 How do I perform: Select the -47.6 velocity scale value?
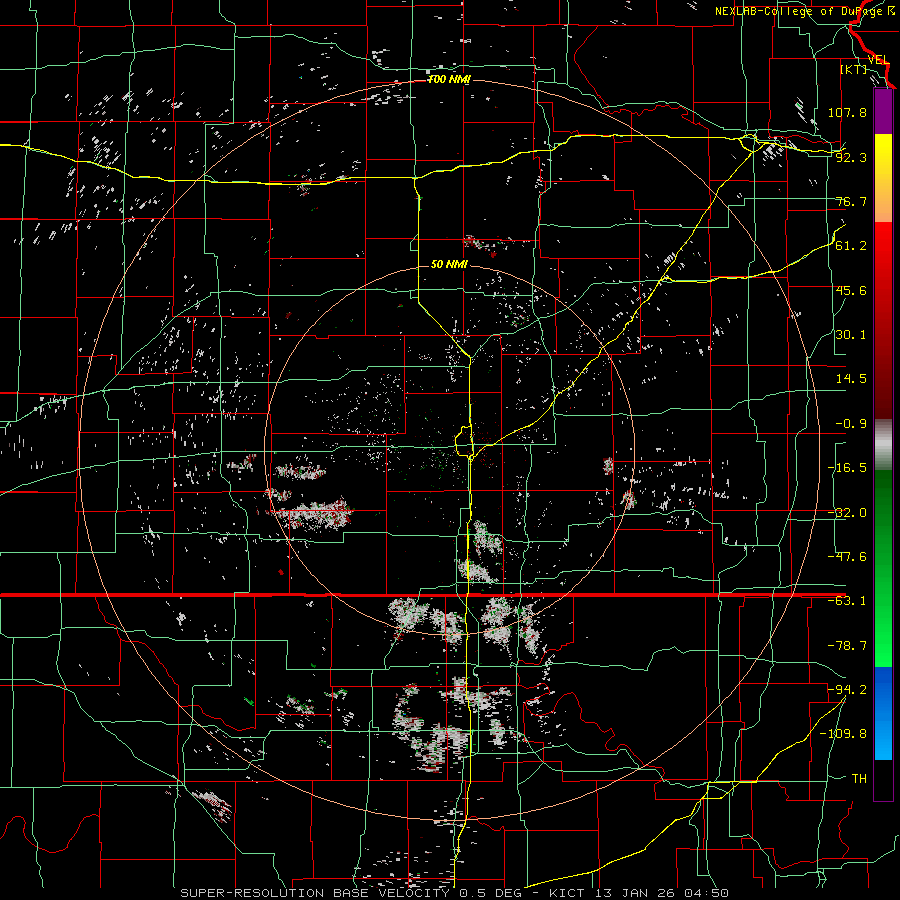pos(847,557)
